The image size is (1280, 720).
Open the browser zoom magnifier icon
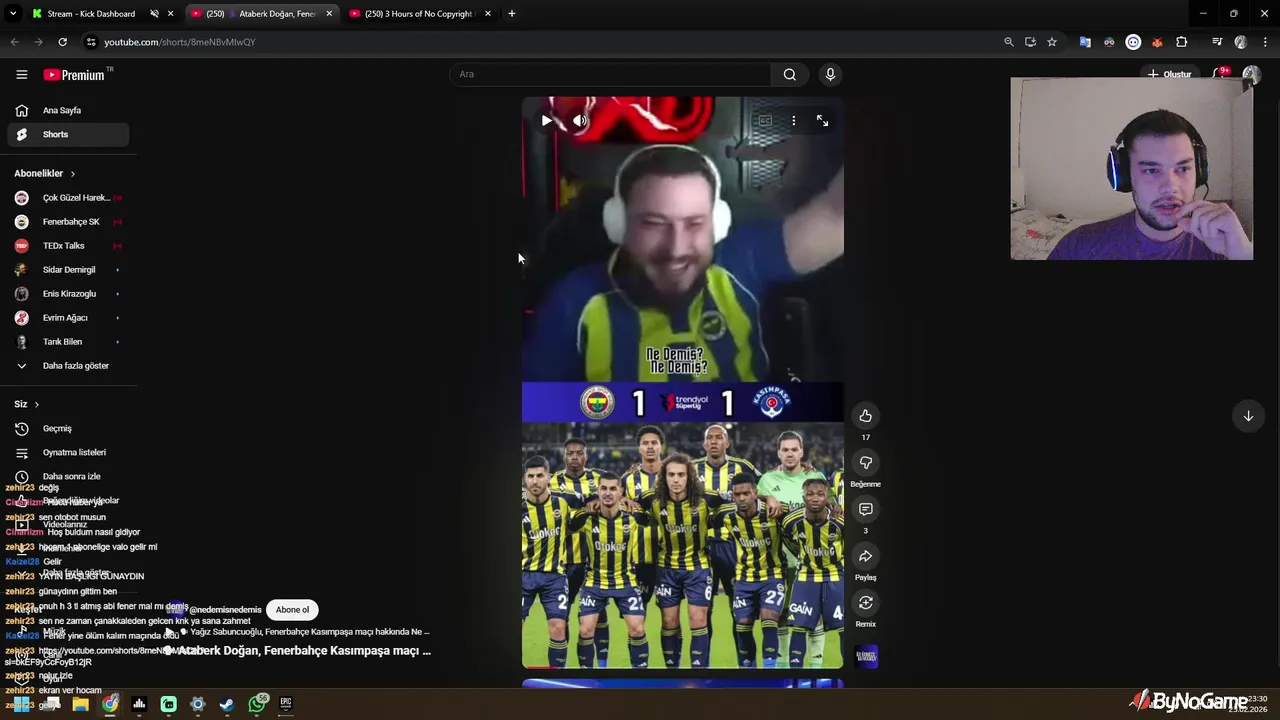click(1009, 42)
